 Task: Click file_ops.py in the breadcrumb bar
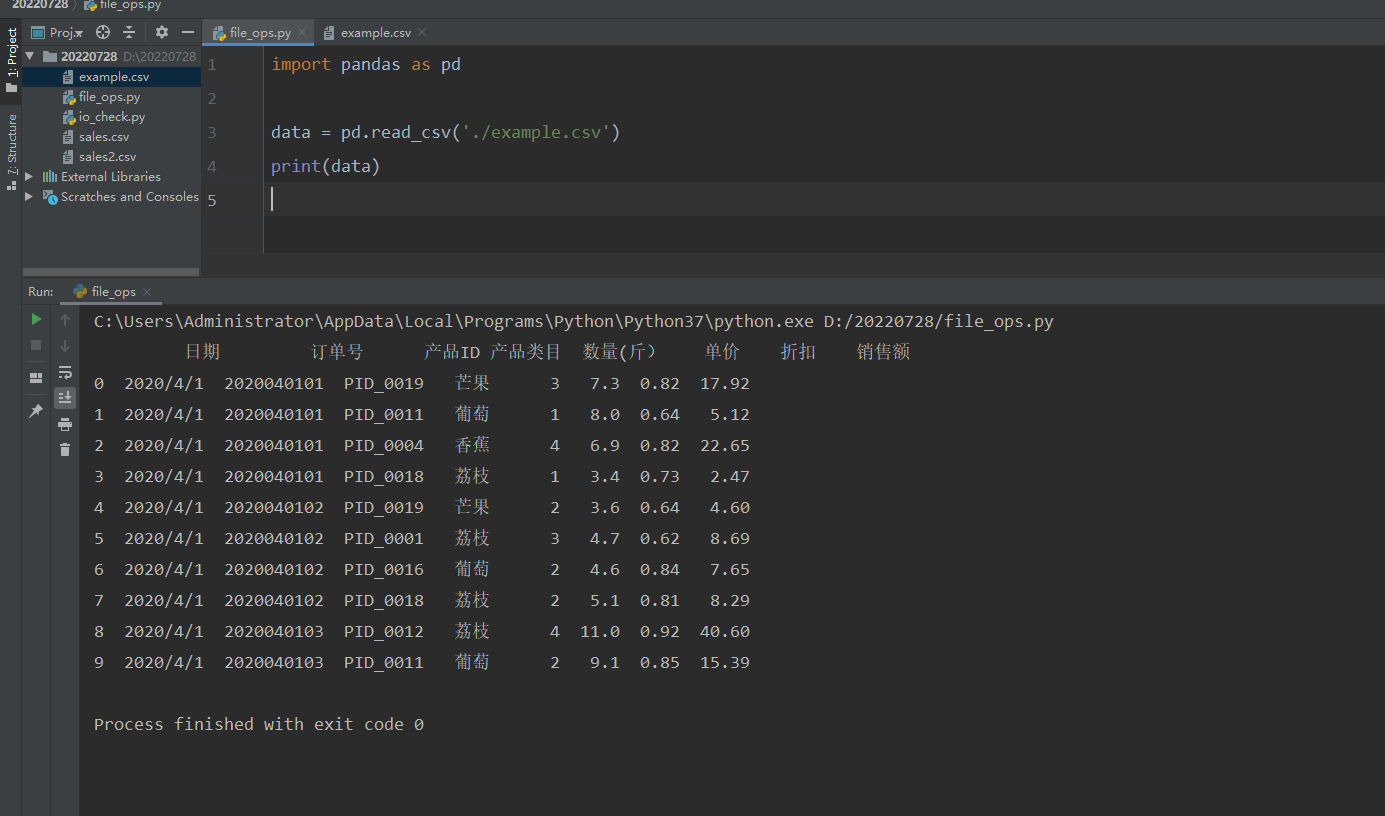pos(122,5)
